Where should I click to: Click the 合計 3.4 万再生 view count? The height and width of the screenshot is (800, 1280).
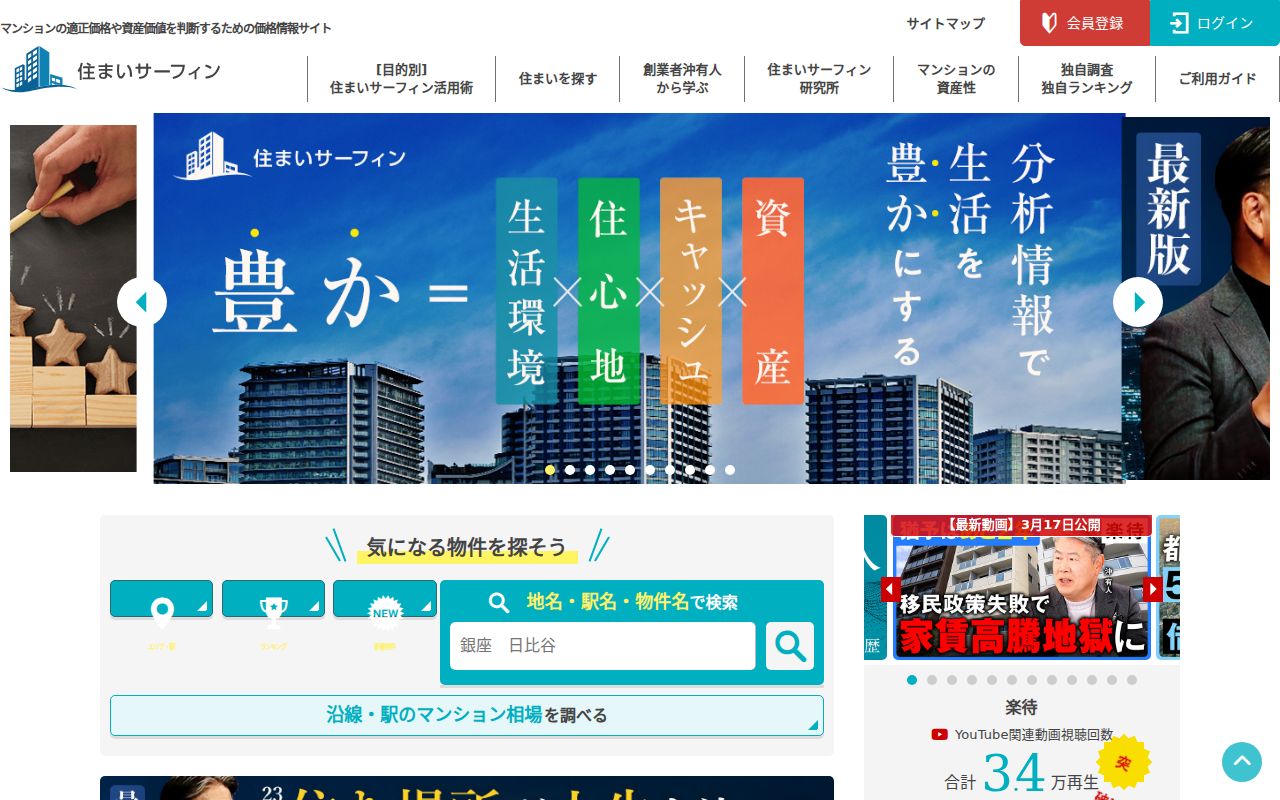[x=1021, y=773]
